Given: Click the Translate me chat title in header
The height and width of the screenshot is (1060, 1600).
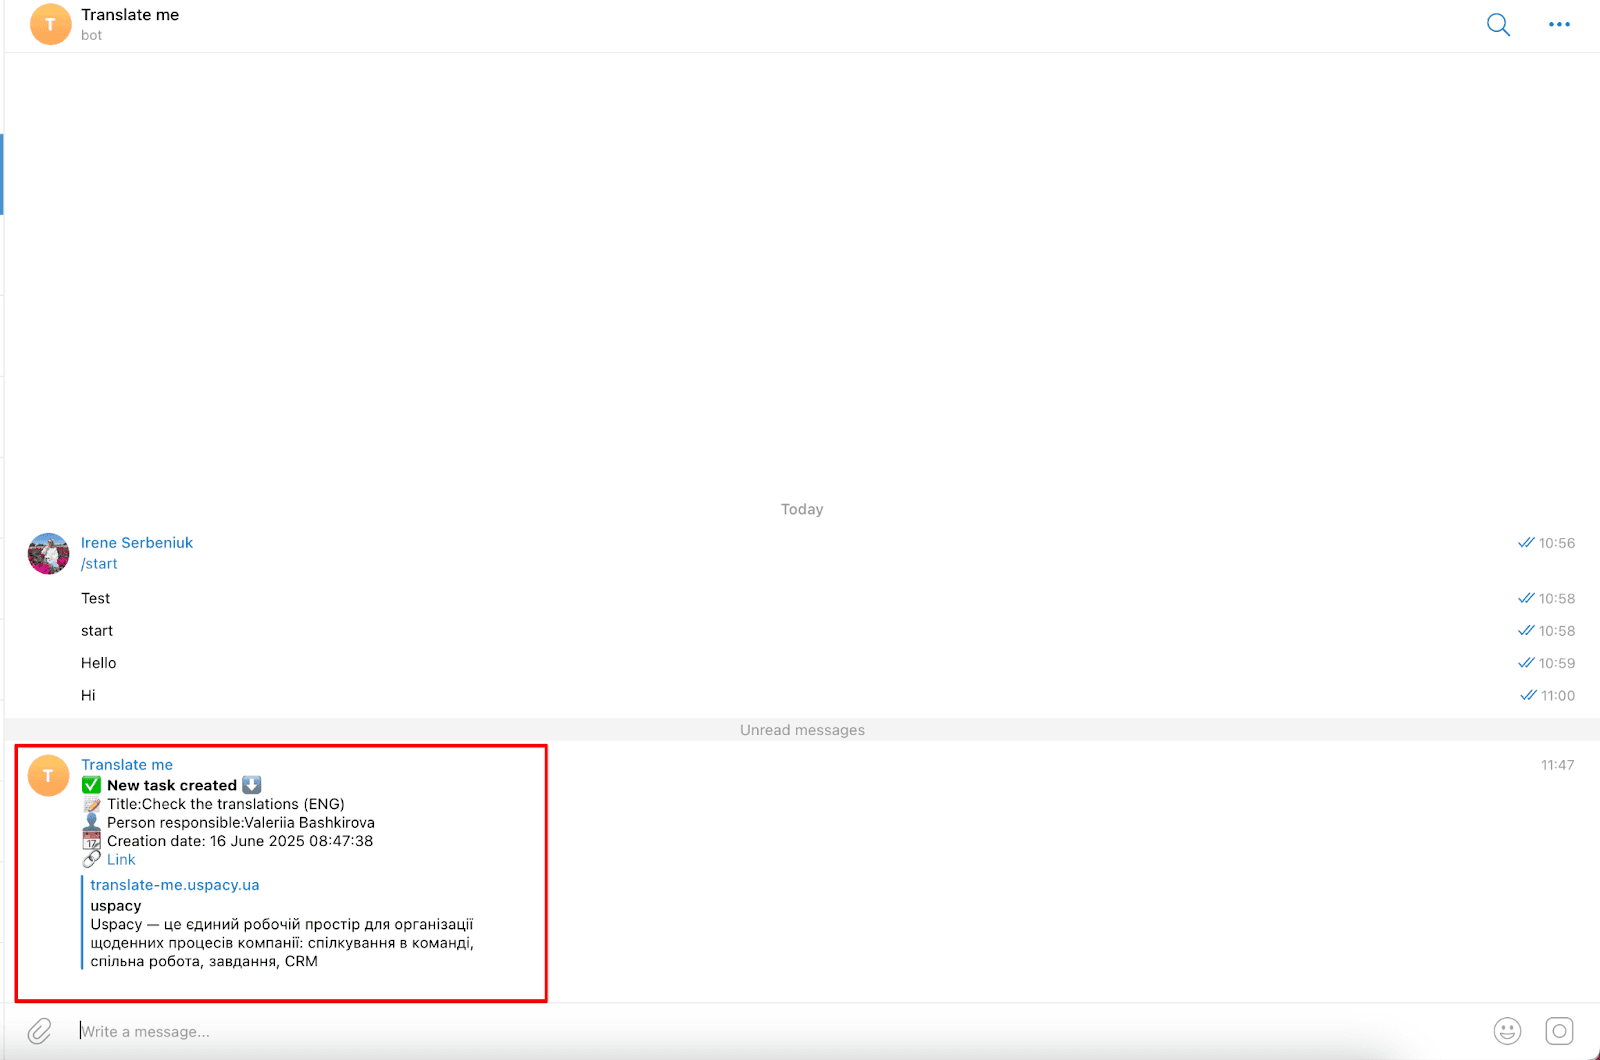Looking at the screenshot, I should click(130, 15).
